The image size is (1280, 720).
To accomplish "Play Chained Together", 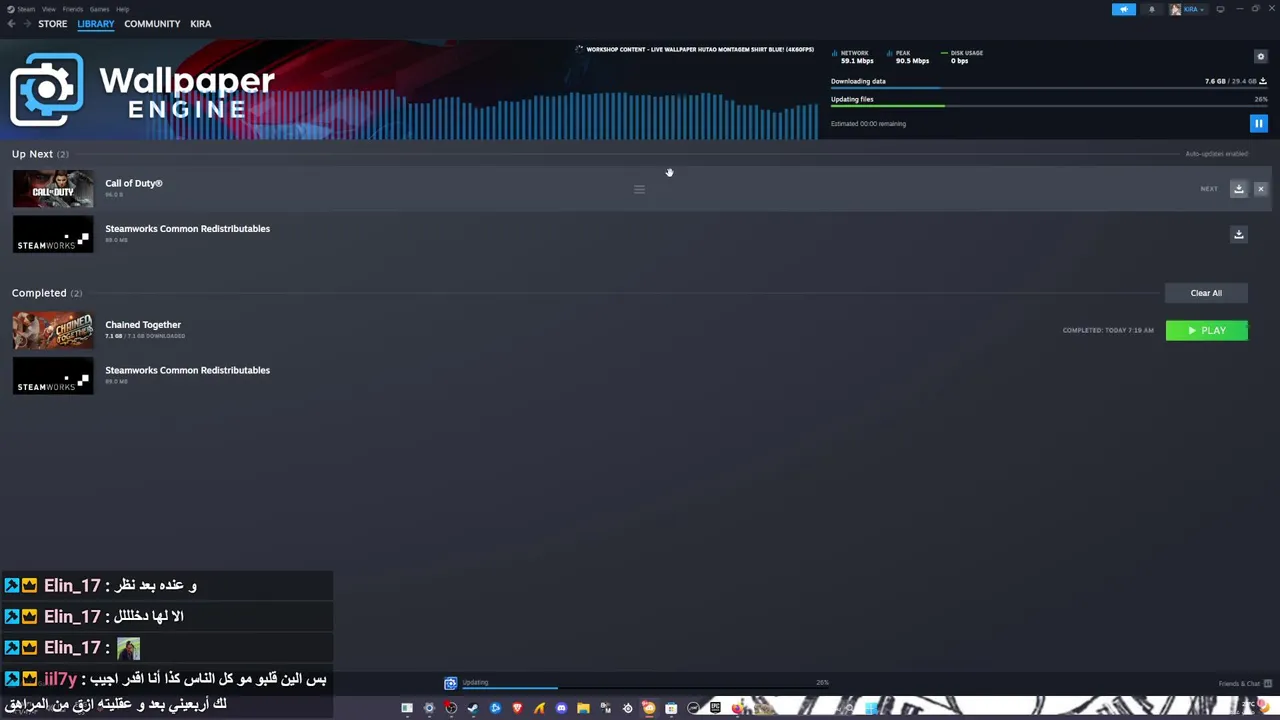I will [1207, 330].
